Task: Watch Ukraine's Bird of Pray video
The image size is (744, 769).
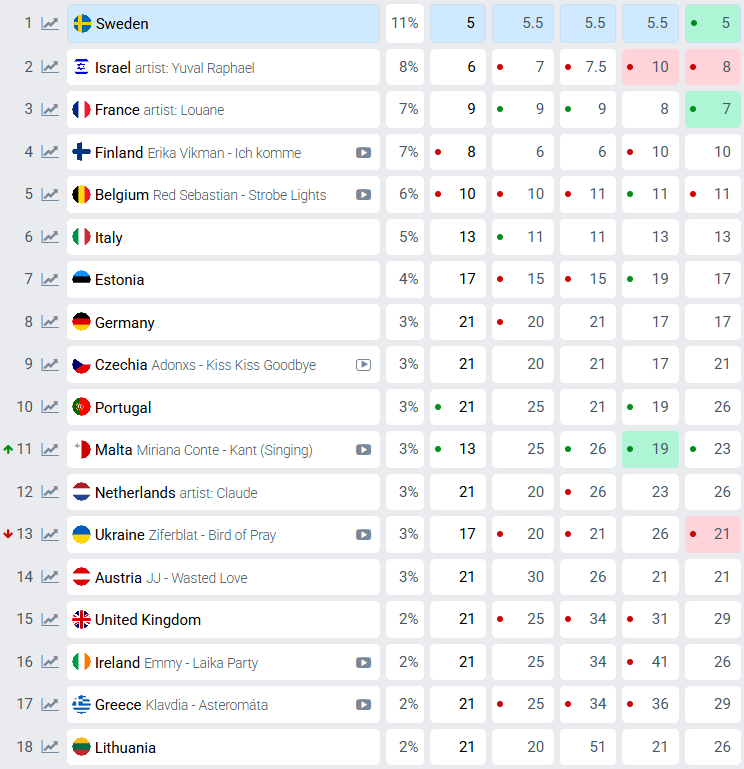Action: (x=363, y=535)
